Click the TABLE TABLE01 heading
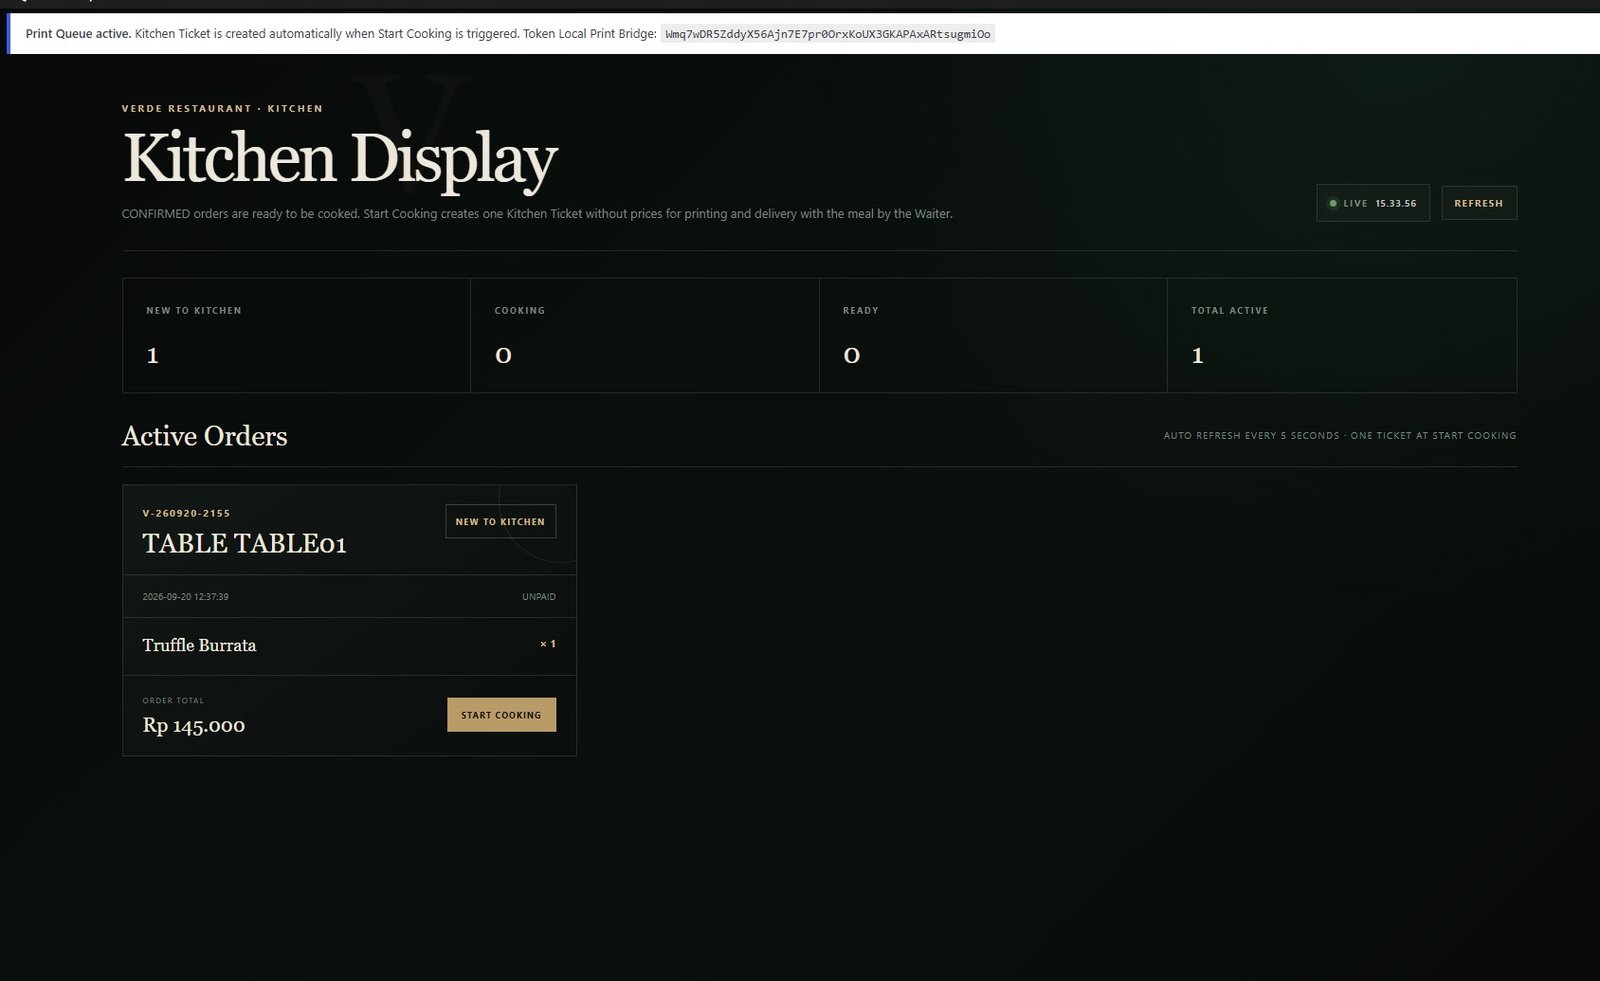This screenshot has height=981, width=1600. tap(244, 543)
